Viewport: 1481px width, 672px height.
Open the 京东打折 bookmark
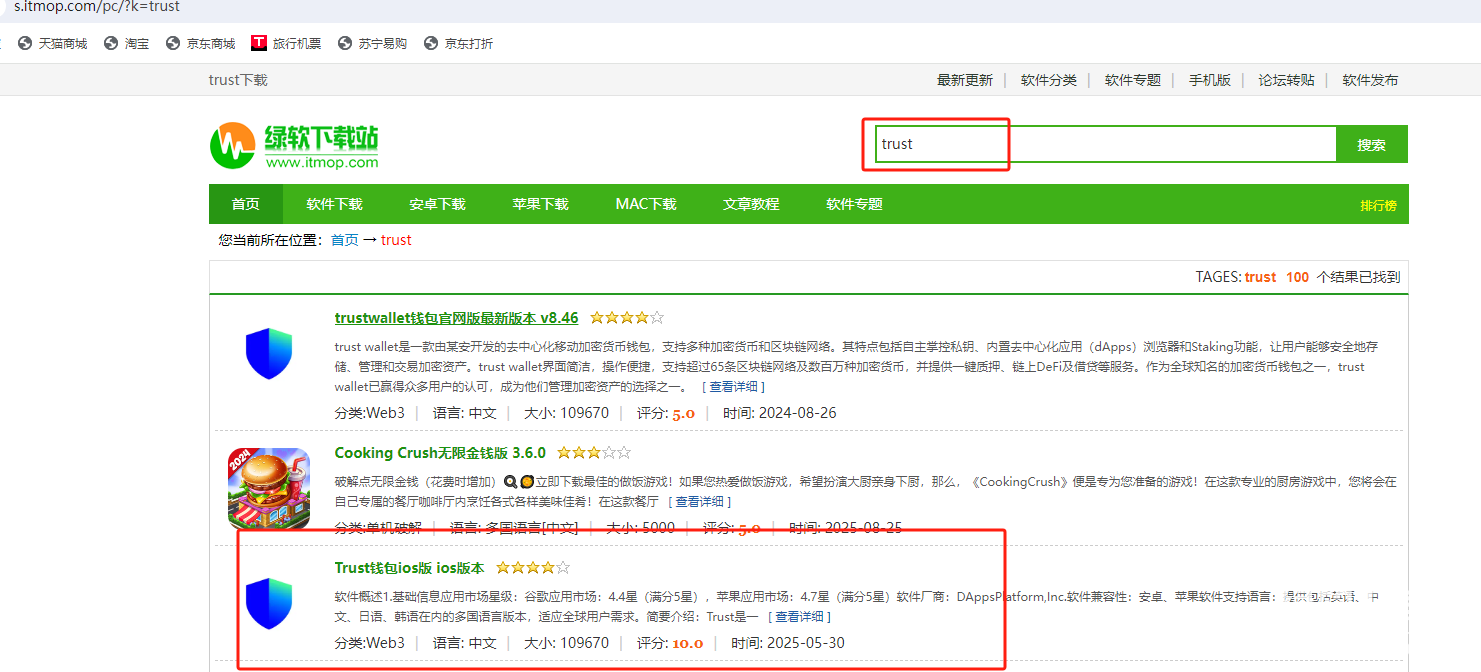(x=459, y=44)
